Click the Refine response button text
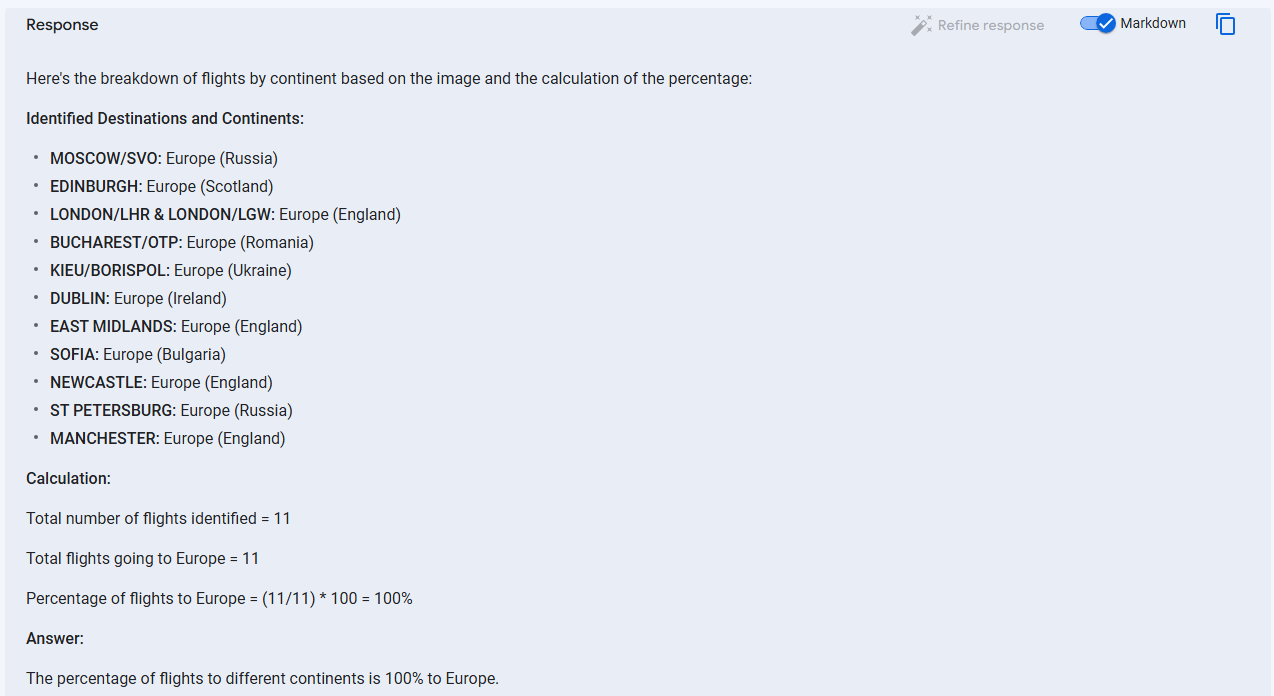The image size is (1274, 696). tap(991, 25)
